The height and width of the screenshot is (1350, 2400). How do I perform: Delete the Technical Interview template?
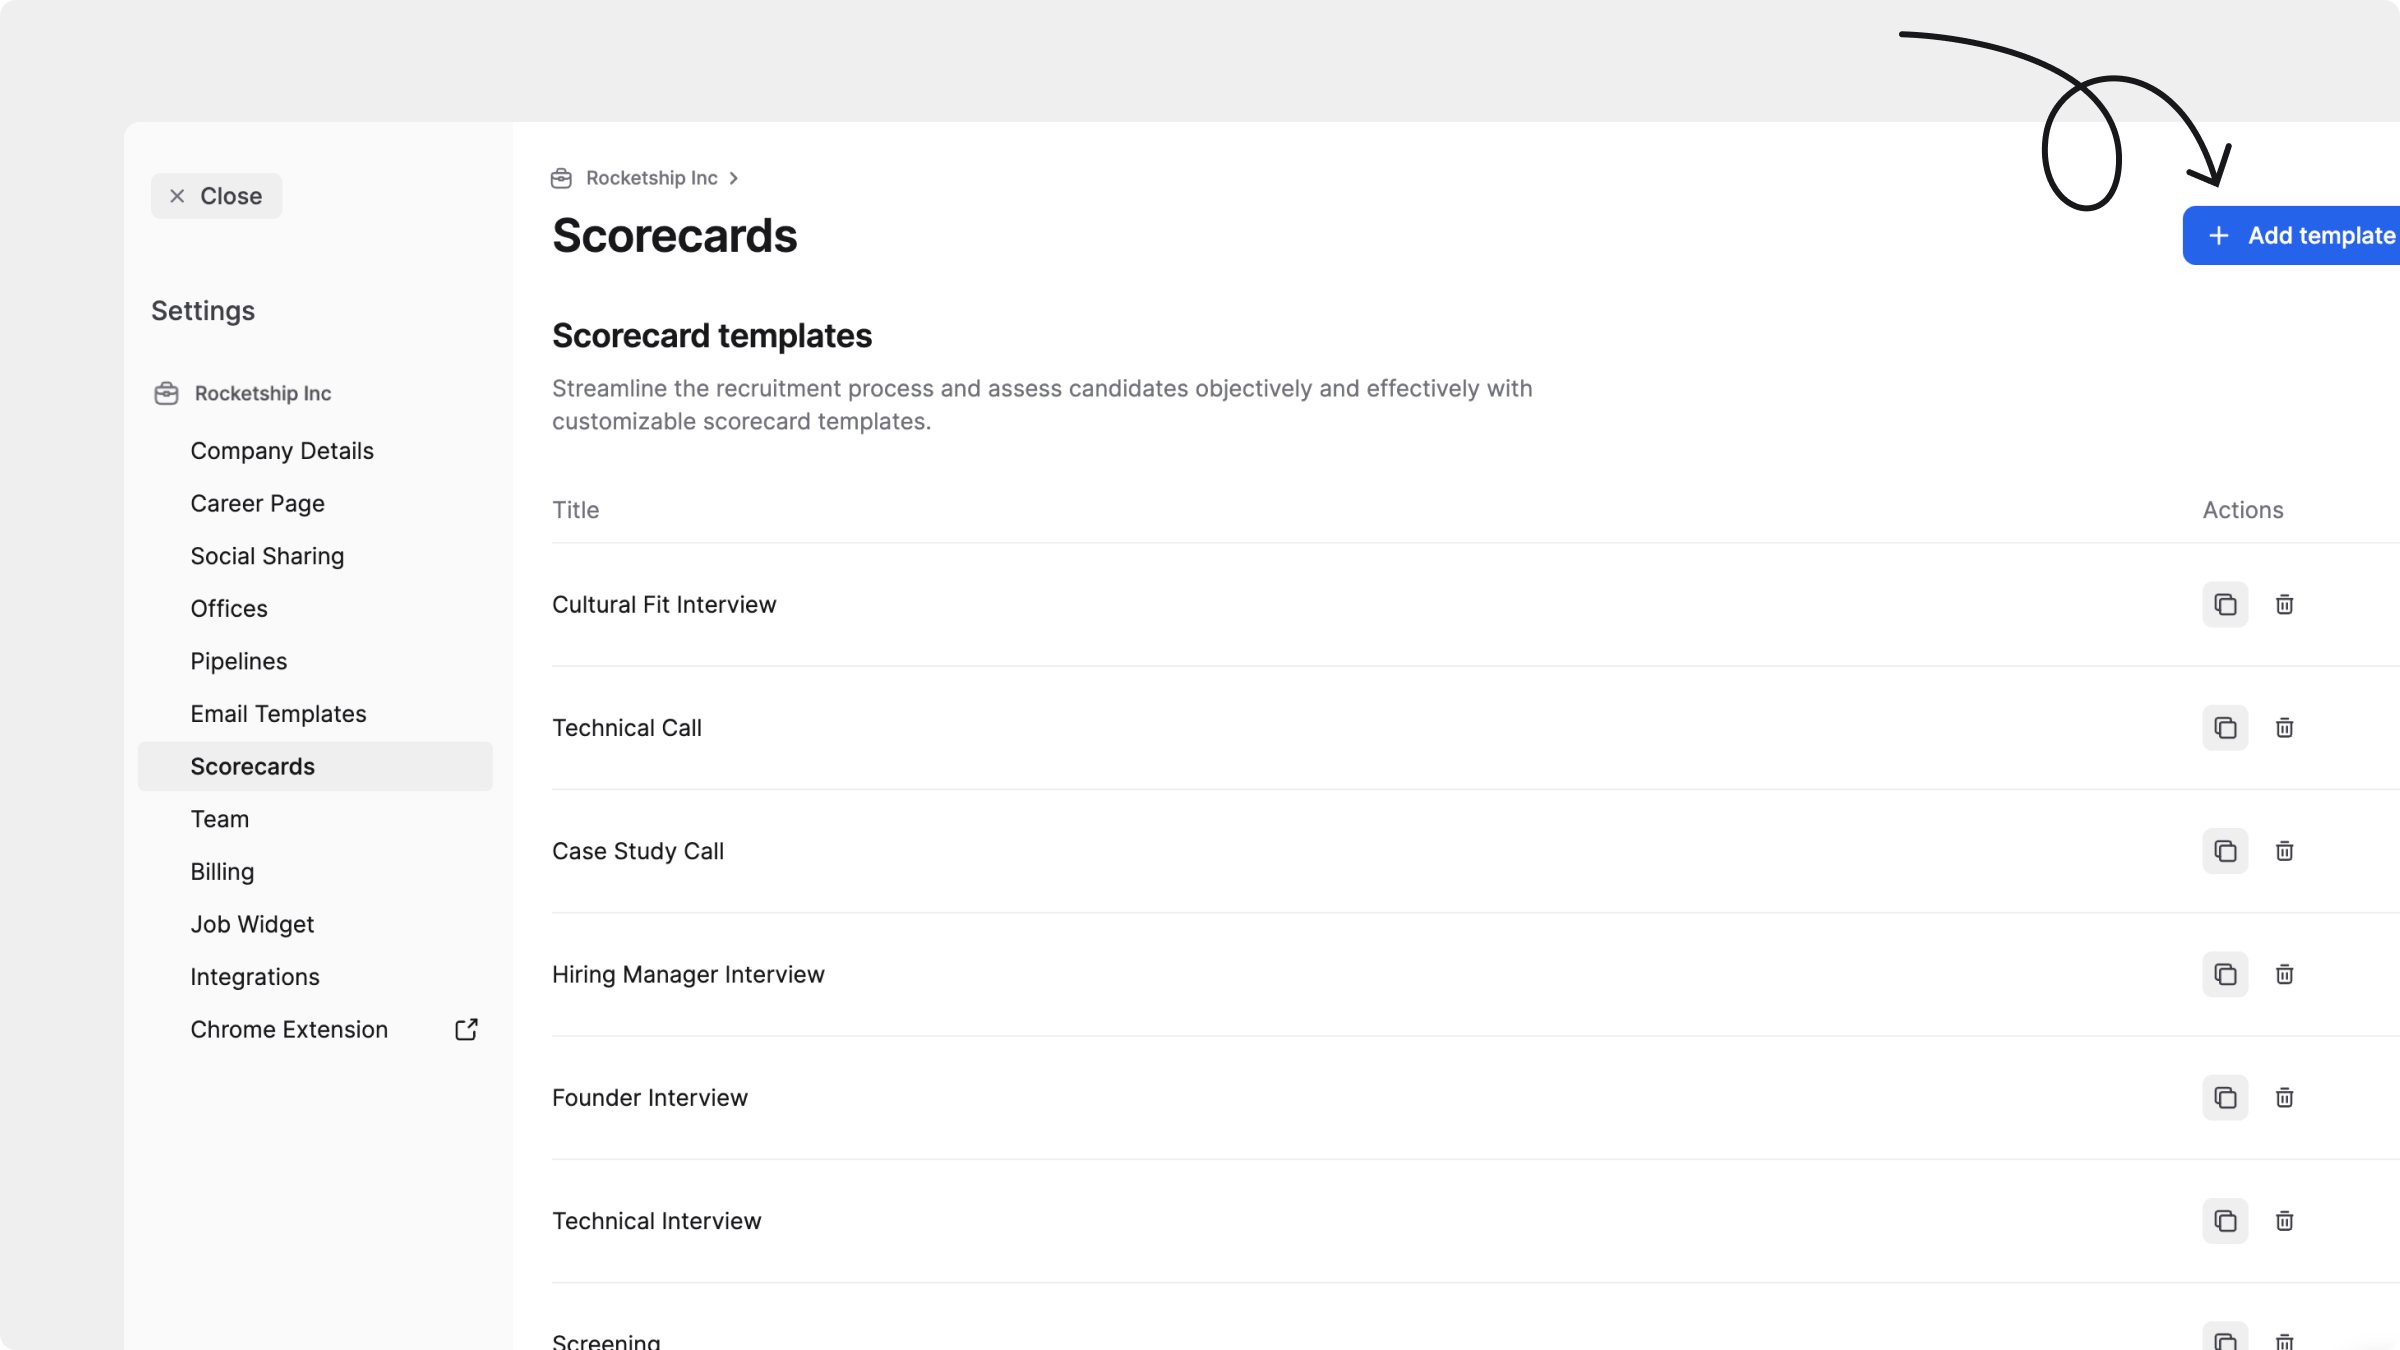2284,1221
